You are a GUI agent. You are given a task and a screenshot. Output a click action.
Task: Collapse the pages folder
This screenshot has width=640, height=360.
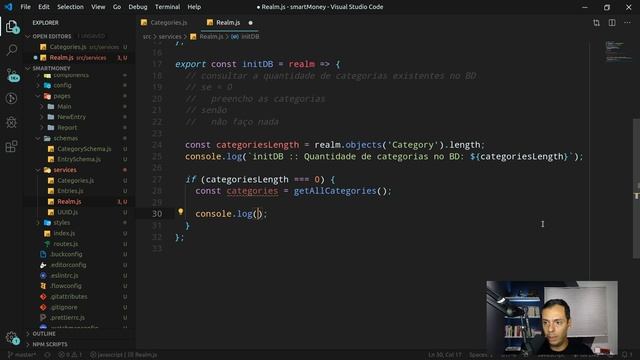click(x=62, y=96)
